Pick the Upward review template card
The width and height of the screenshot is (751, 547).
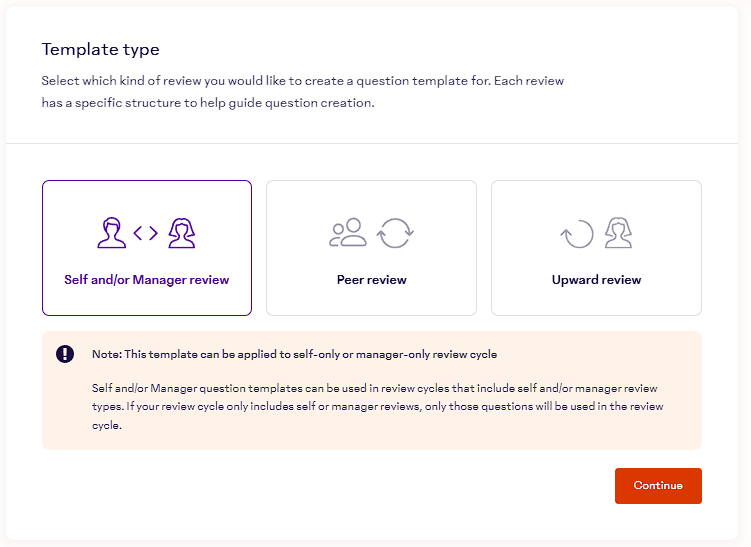596,248
